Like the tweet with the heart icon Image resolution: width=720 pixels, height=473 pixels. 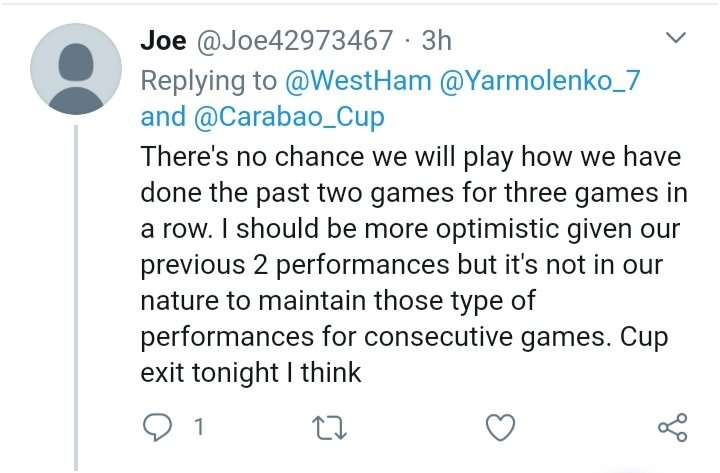(501, 427)
